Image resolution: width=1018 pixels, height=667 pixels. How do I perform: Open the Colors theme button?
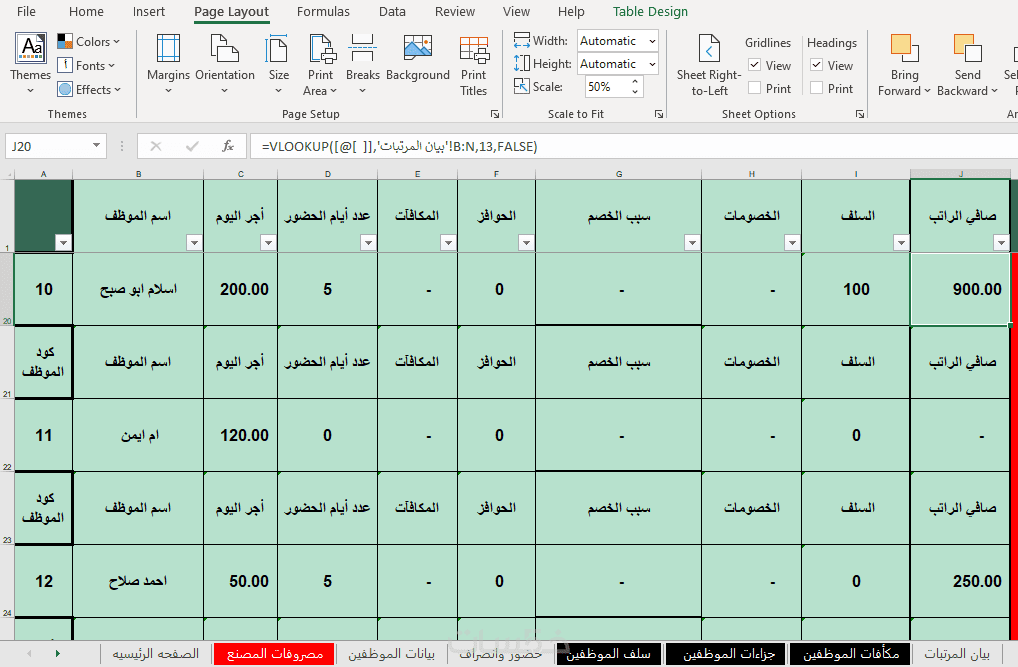88,42
